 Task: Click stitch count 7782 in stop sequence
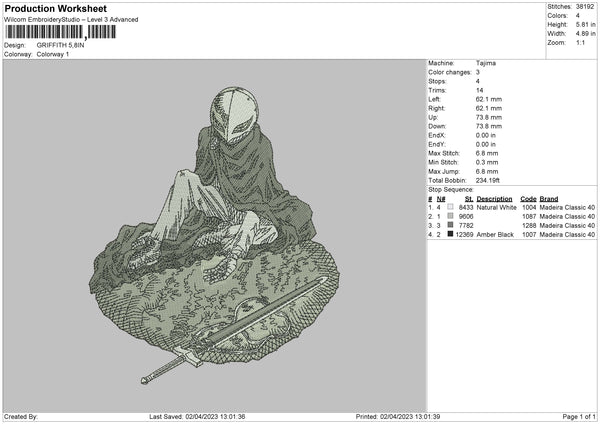tap(466, 225)
